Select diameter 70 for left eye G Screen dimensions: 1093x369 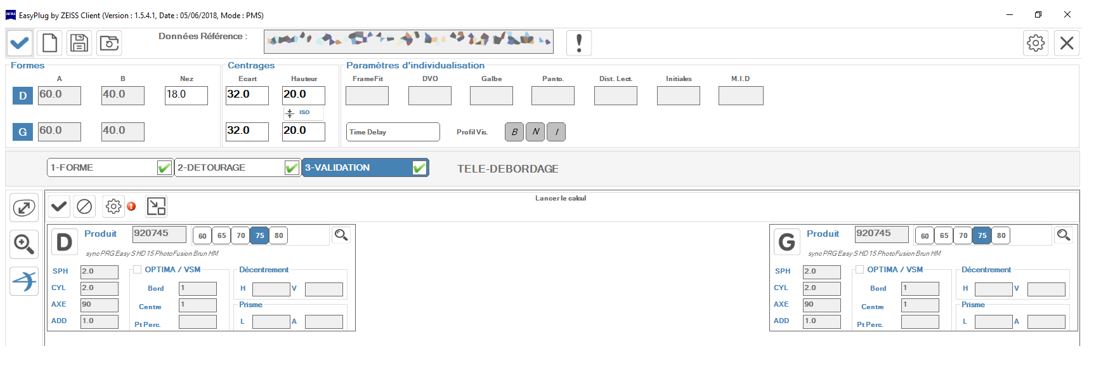tap(963, 236)
